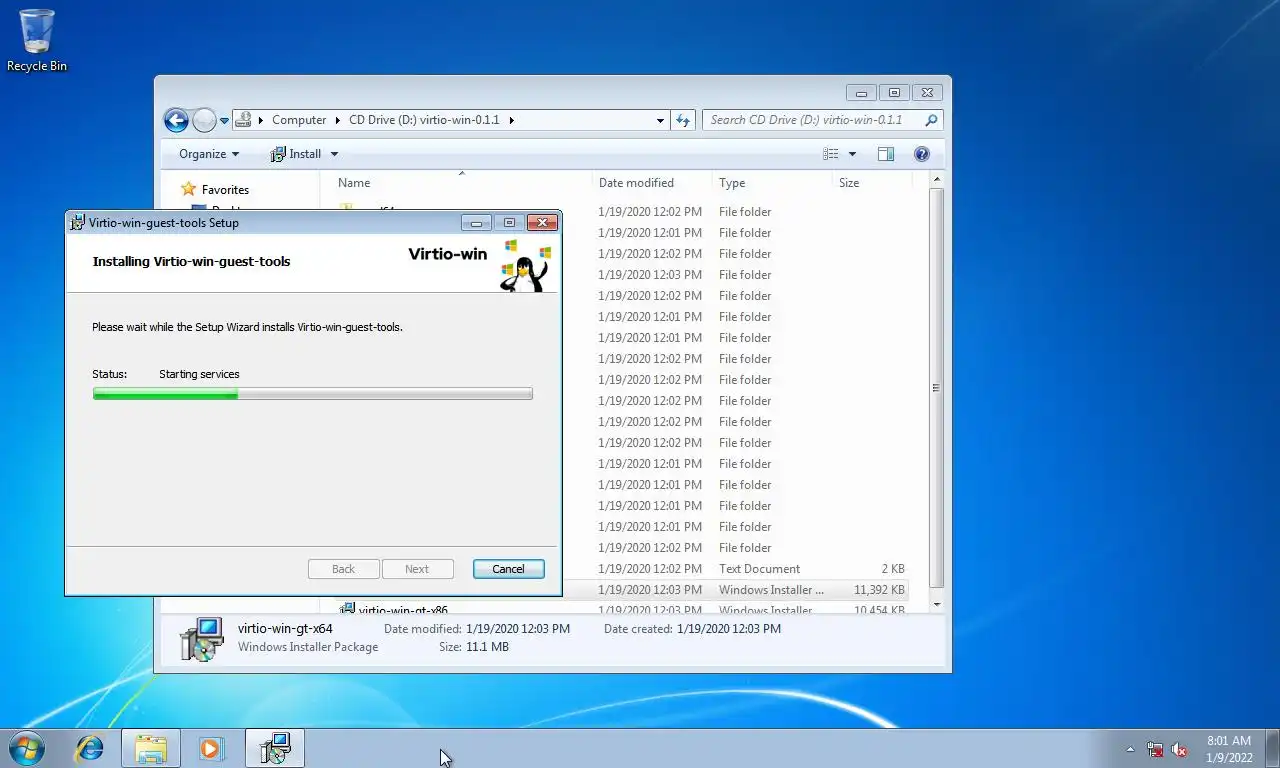Click the refresh button next to address bar
Image resolution: width=1280 pixels, height=768 pixels.
click(683, 120)
